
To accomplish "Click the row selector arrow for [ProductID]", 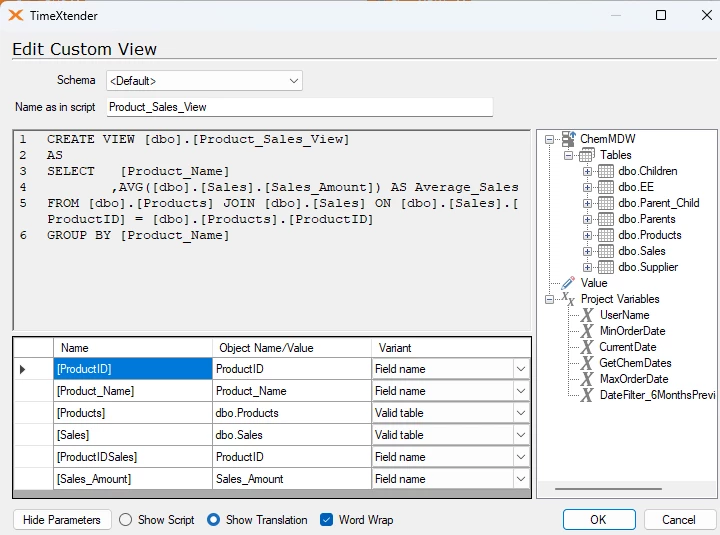I will [x=22, y=369].
